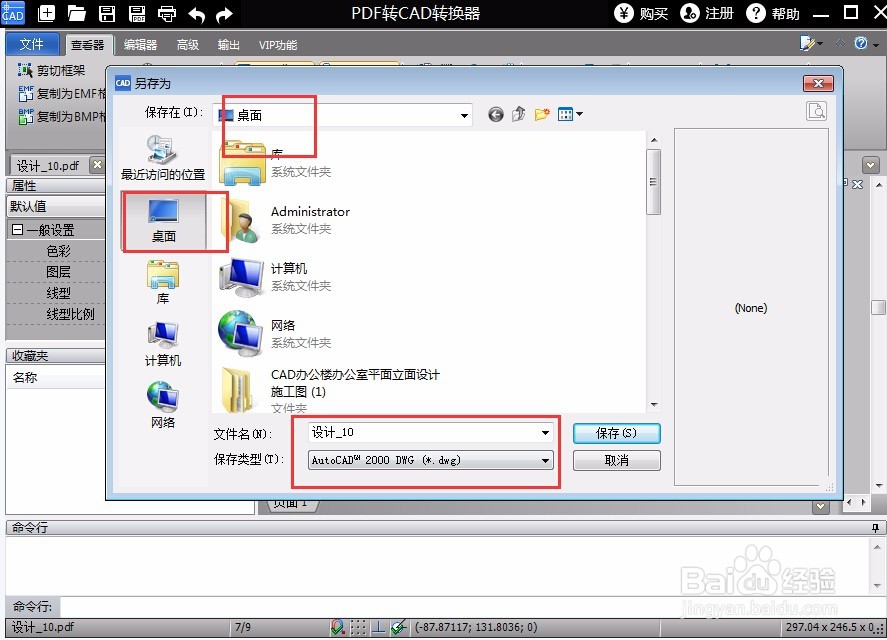Open the 保存在 location dropdown
887x640 pixels.
click(462, 114)
